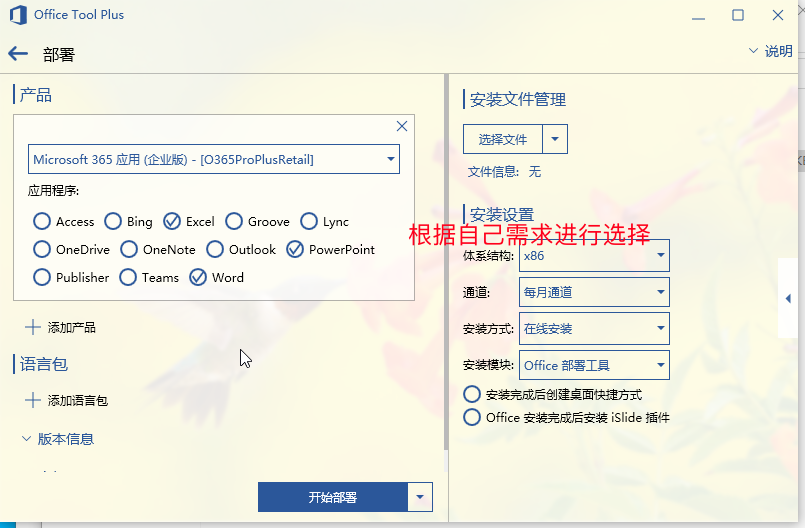Click the 添加产品 link

[71, 327]
